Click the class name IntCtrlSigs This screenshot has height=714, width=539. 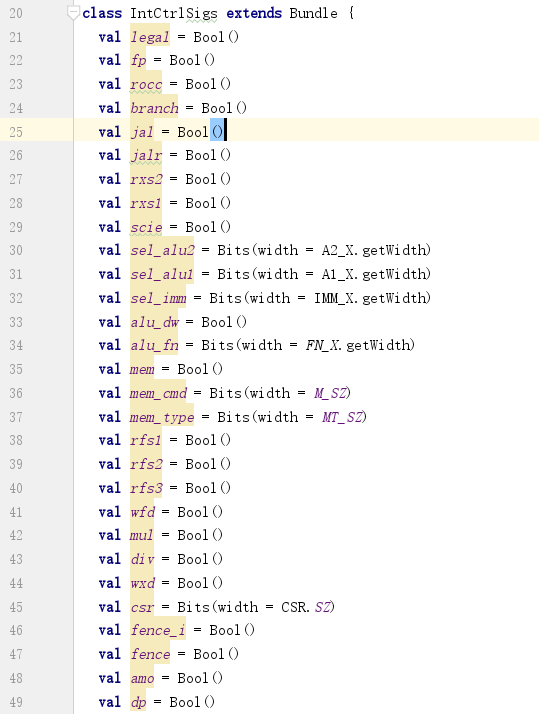coord(173,13)
